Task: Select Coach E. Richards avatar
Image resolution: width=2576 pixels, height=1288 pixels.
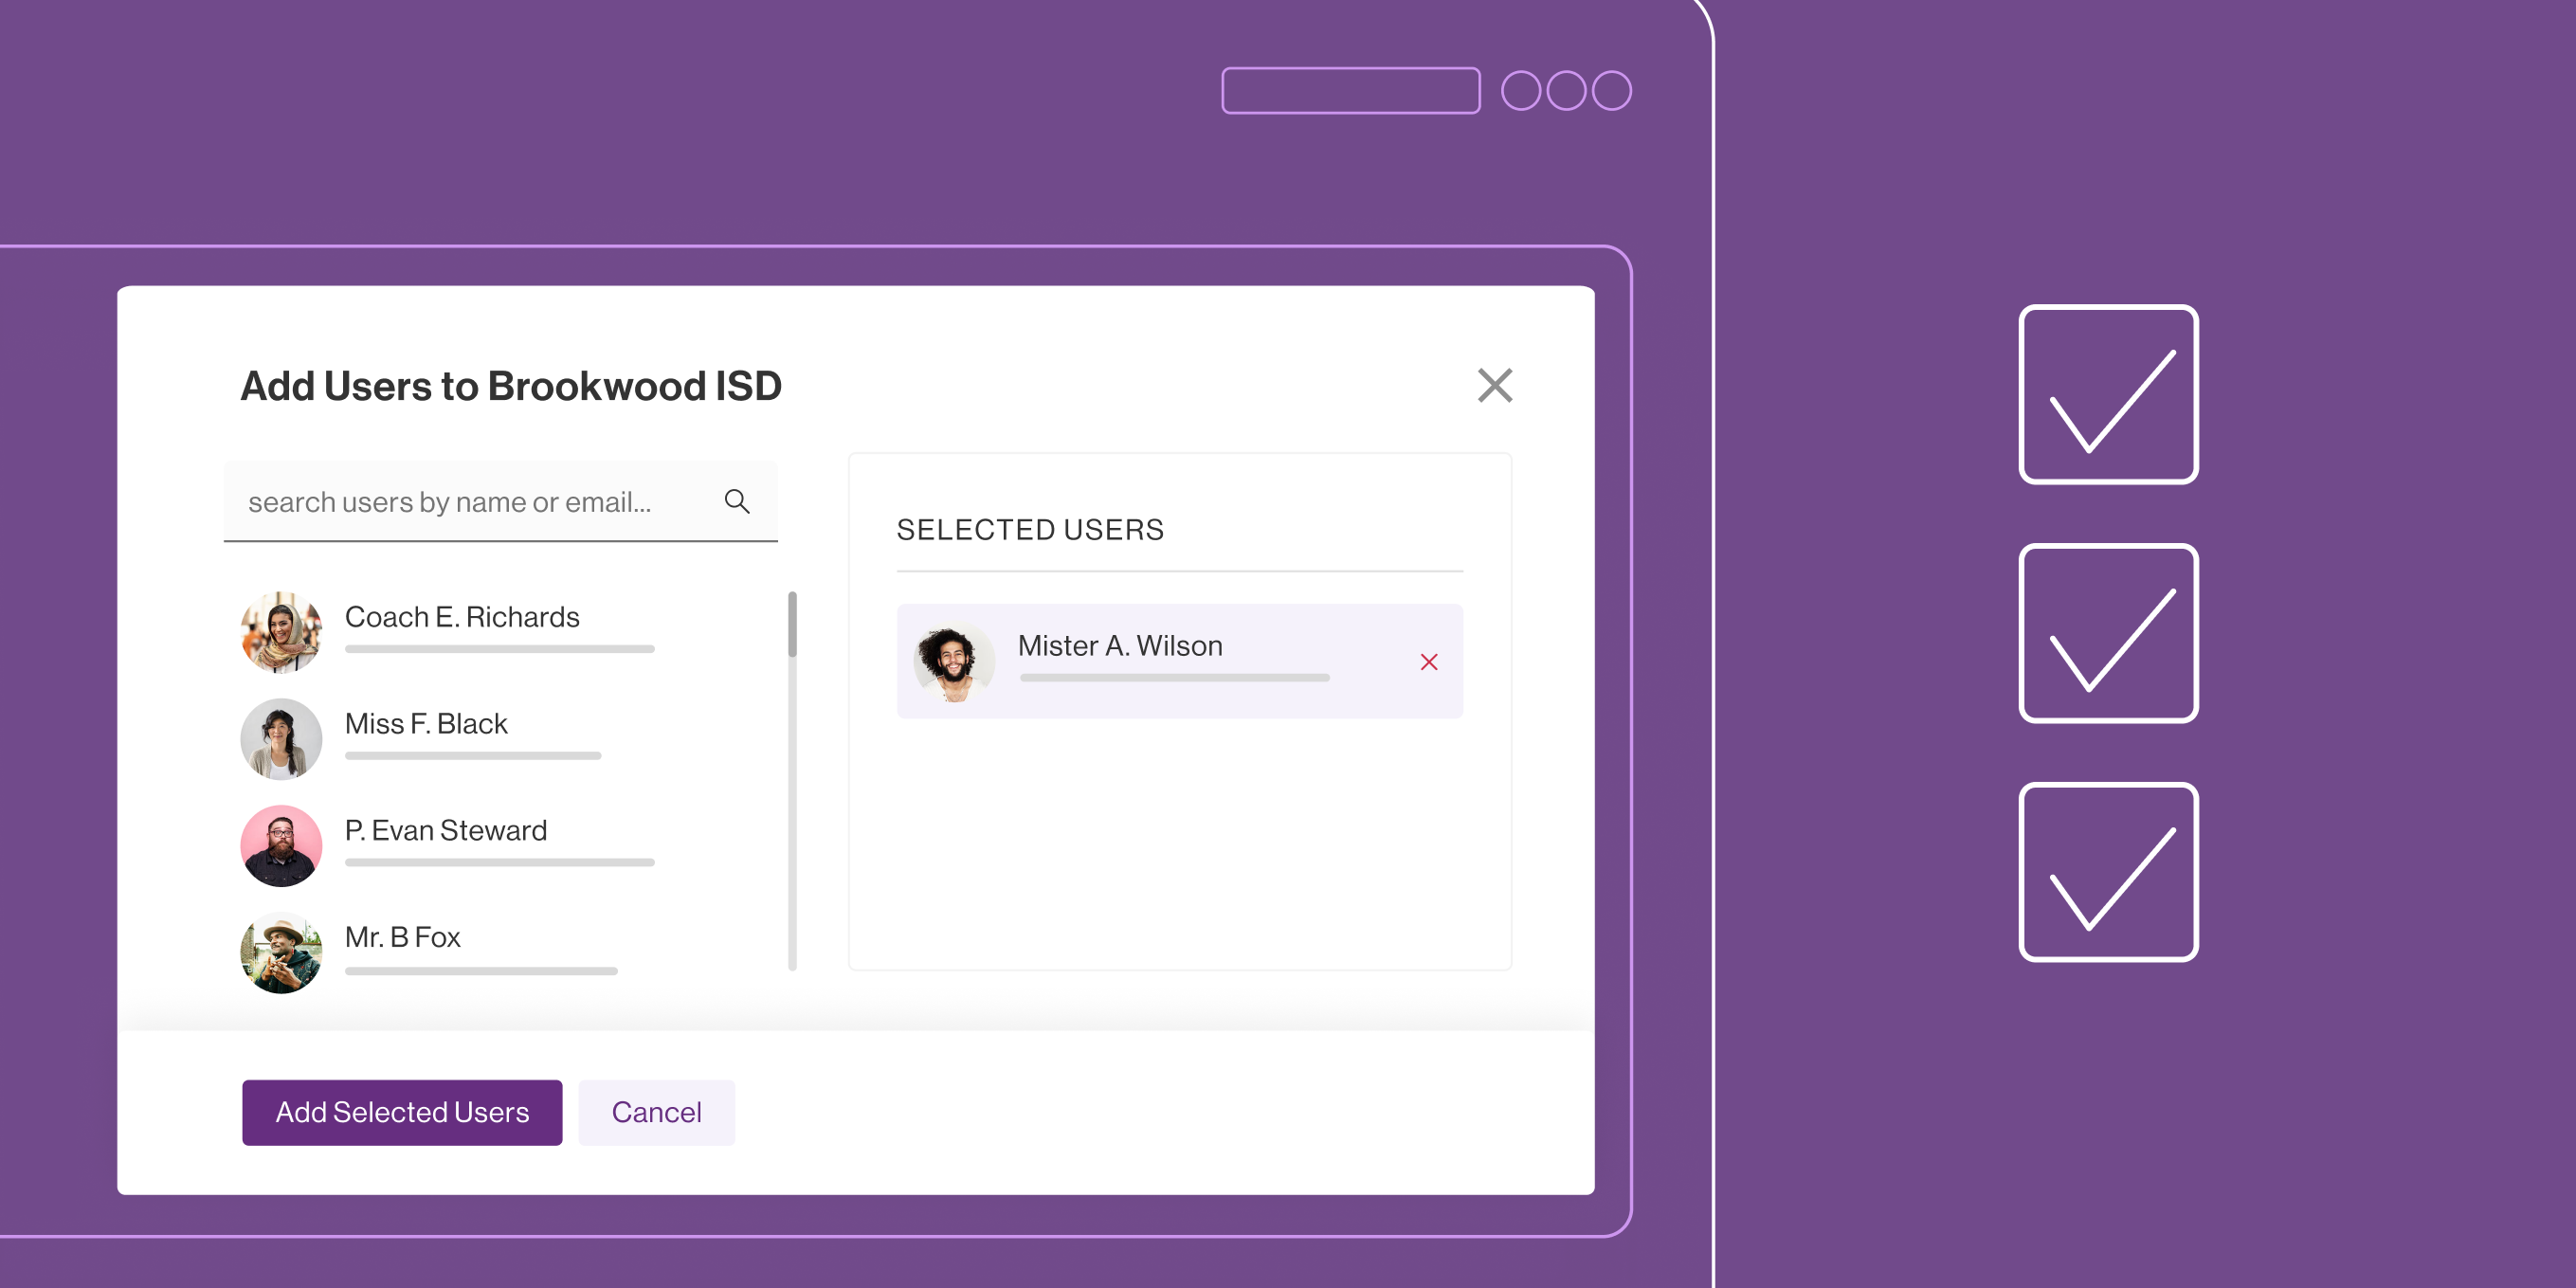Action: 281,632
